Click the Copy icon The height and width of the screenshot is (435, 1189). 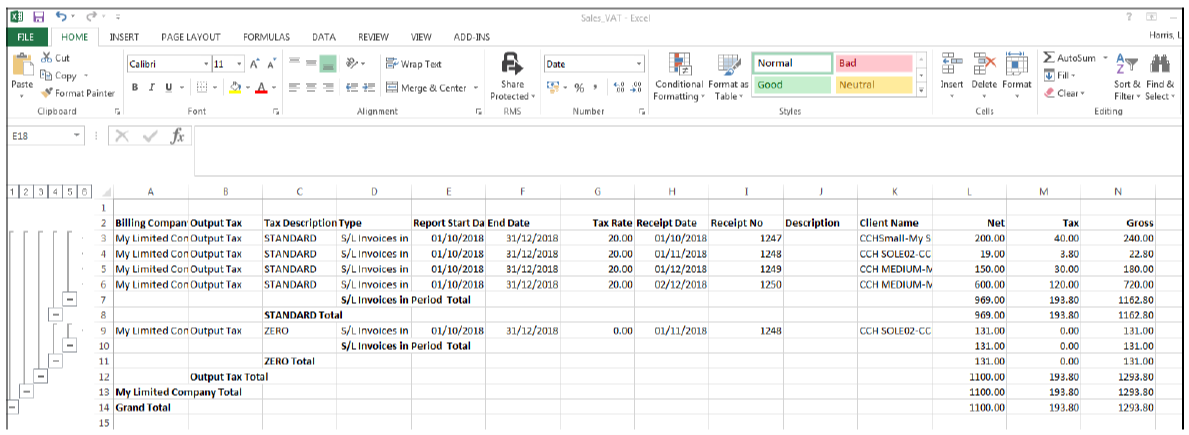(45, 75)
